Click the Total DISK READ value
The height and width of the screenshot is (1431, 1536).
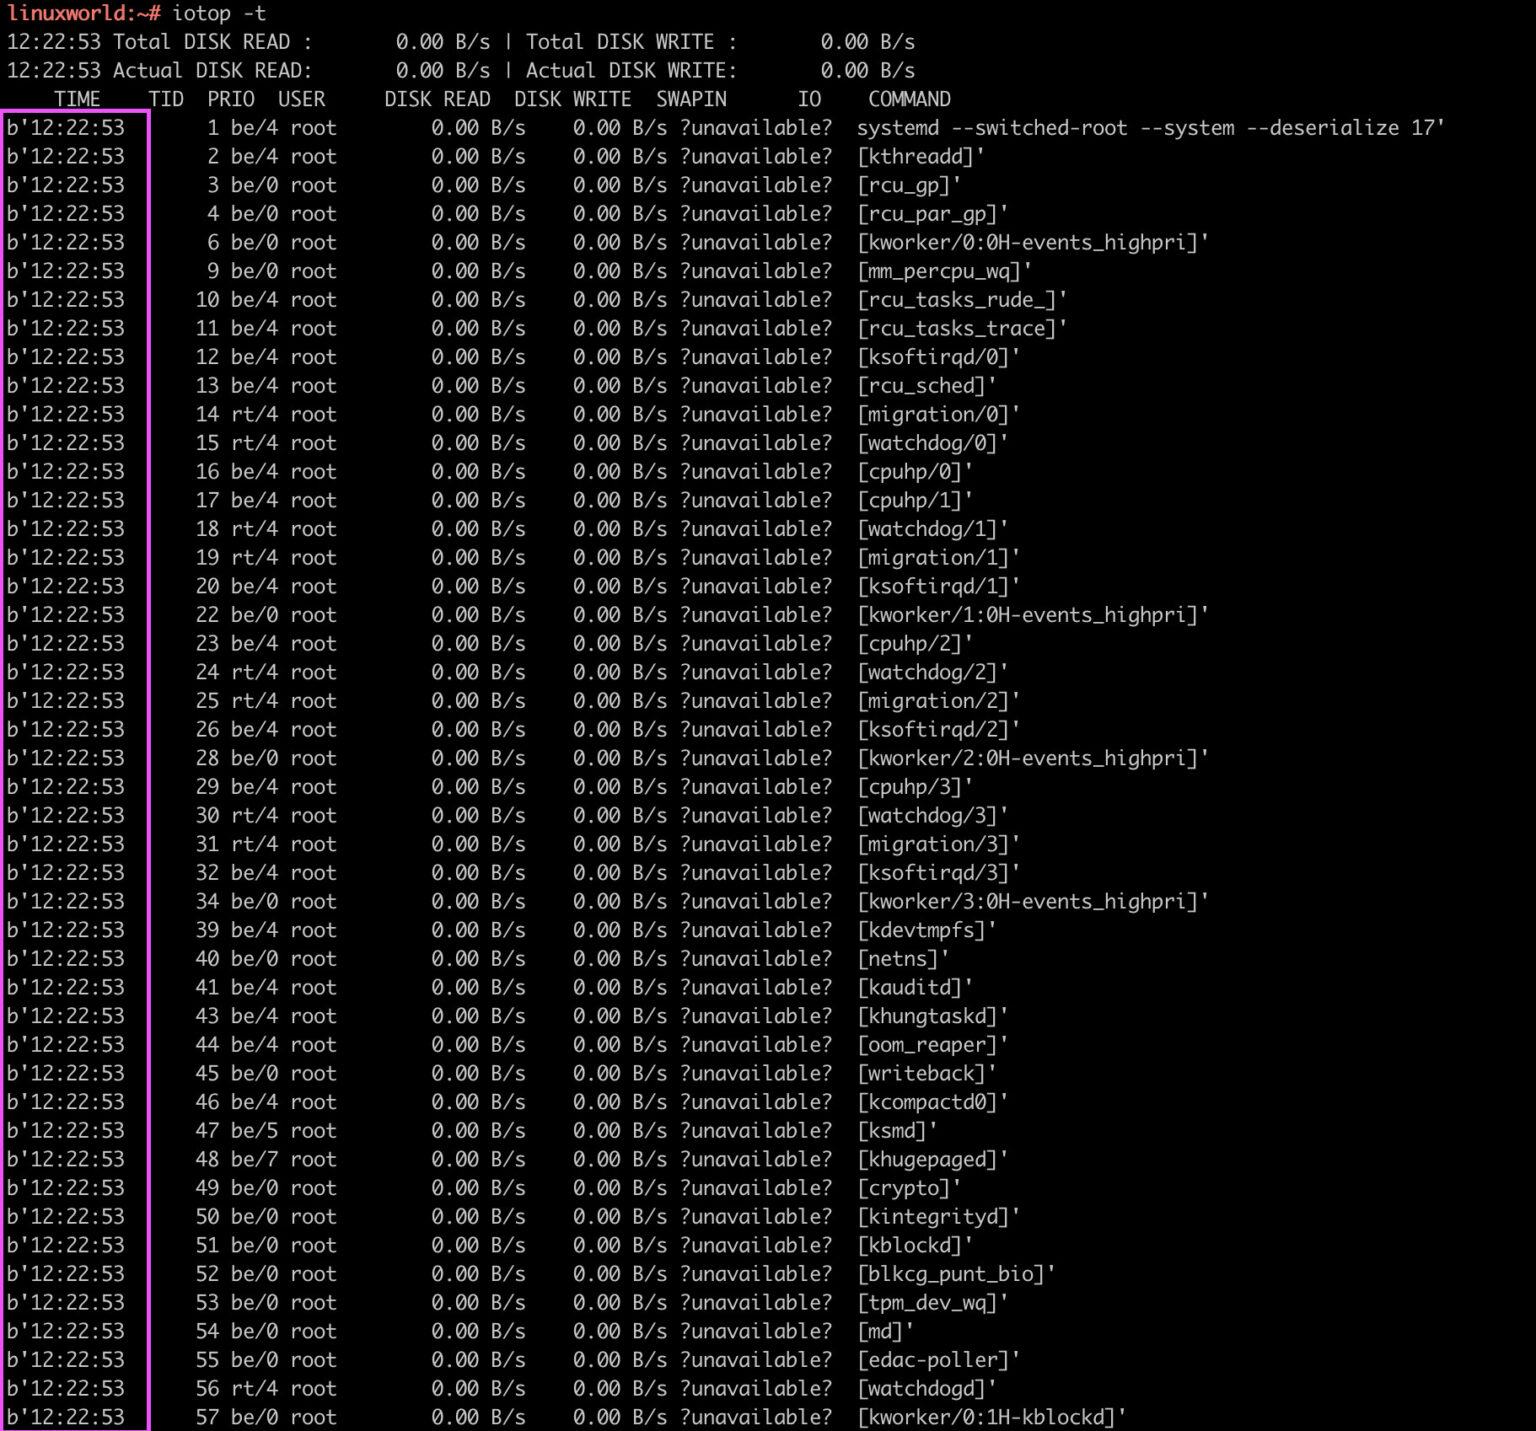441,41
